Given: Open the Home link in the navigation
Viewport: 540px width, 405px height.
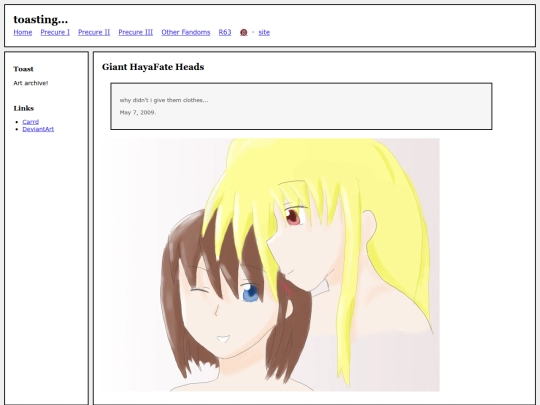Looking at the screenshot, I should [23, 32].
